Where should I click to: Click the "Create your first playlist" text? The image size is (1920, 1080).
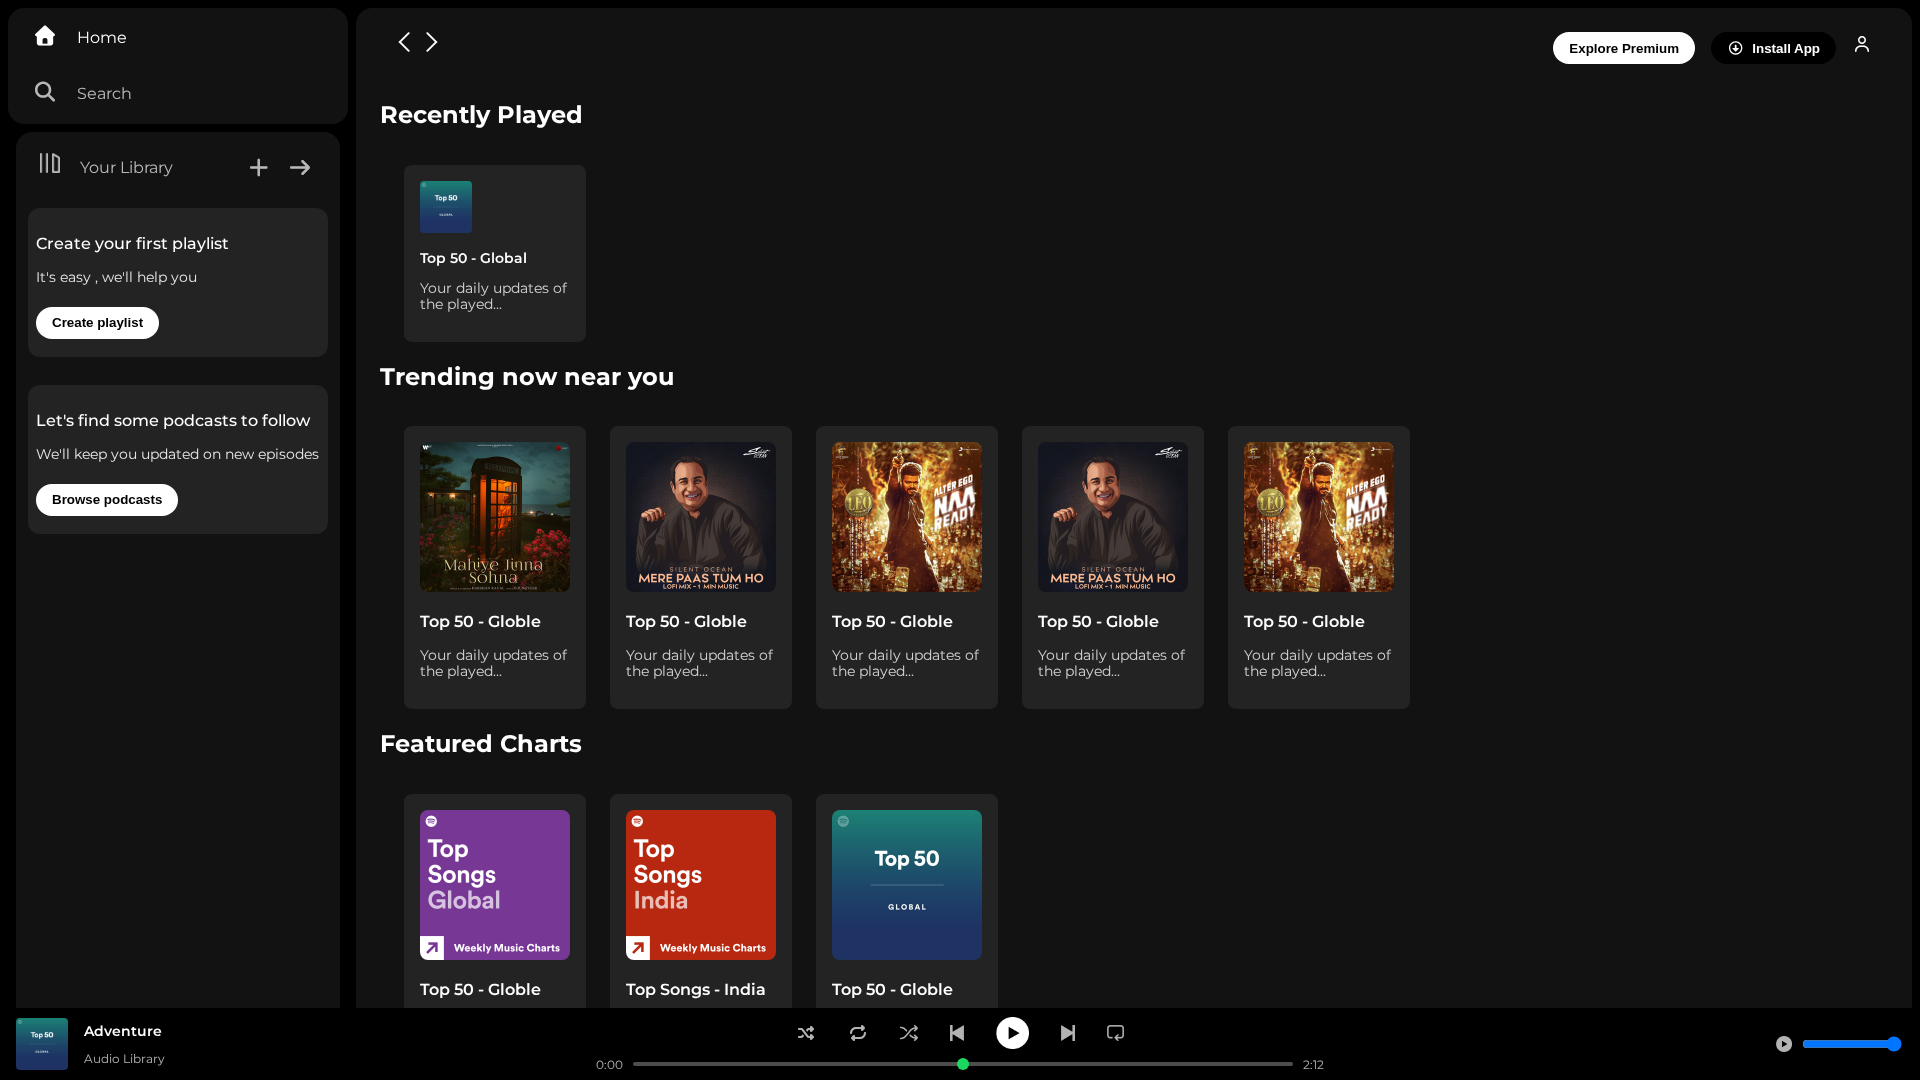[x=132, y=244]
